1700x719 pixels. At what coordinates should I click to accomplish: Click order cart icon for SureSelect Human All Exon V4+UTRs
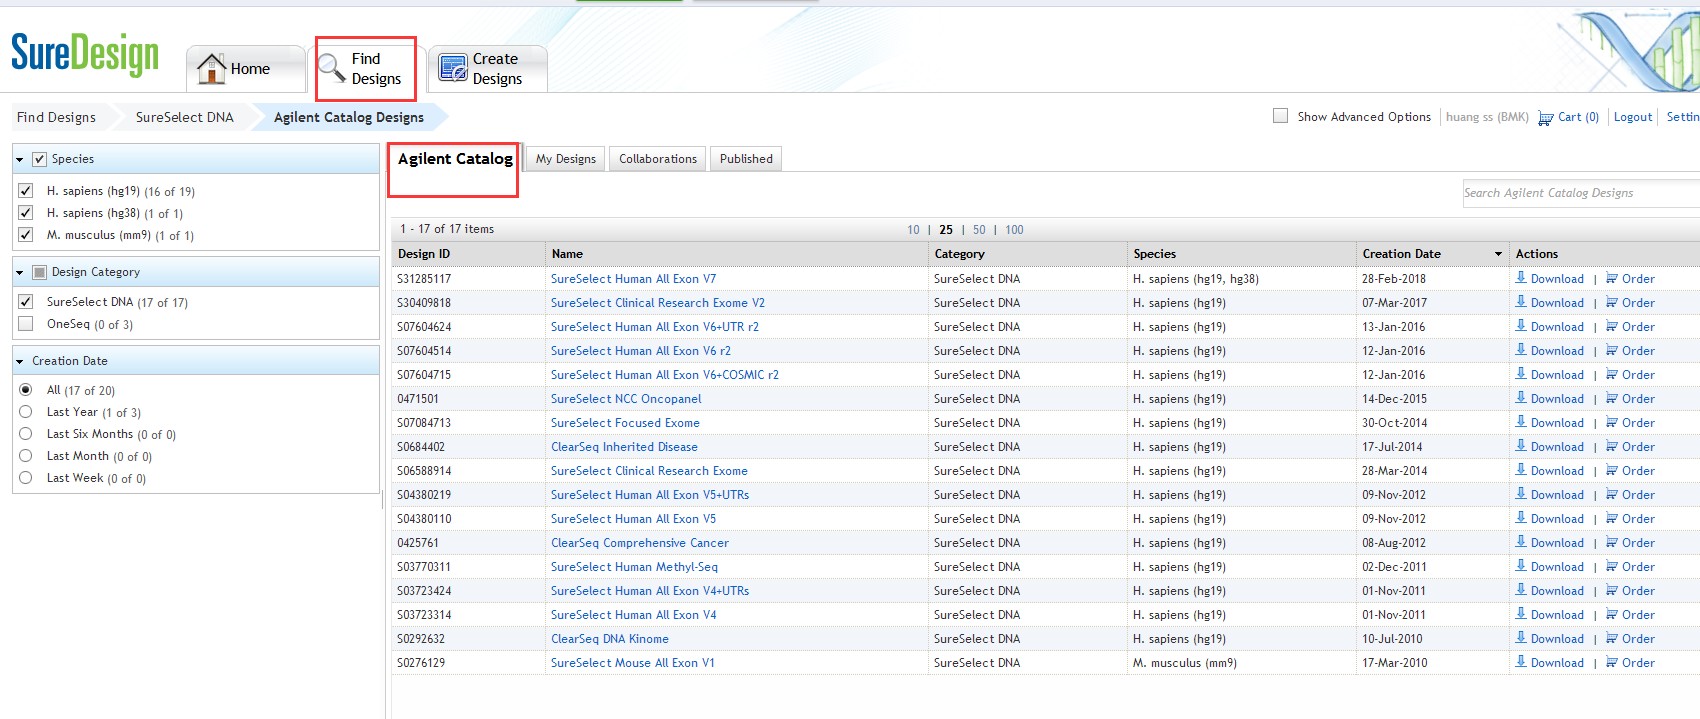click(x=1612, y=591)
